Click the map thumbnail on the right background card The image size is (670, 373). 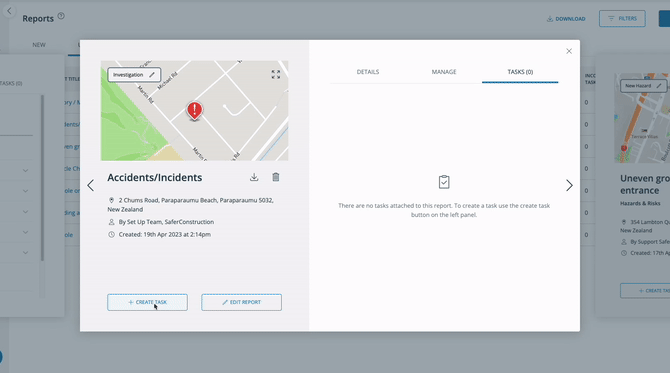tap(642, 118)
